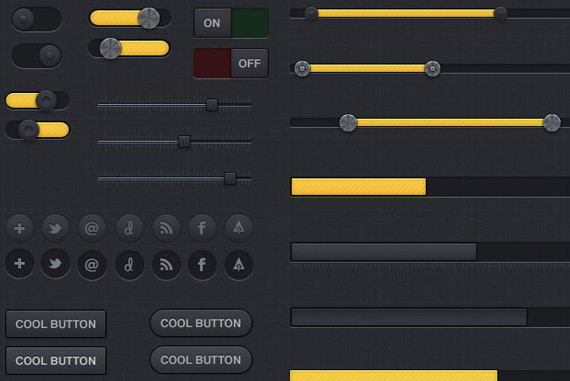
Task: Click the dark RSS feed icon in lower row
Action: coord(166,265)
